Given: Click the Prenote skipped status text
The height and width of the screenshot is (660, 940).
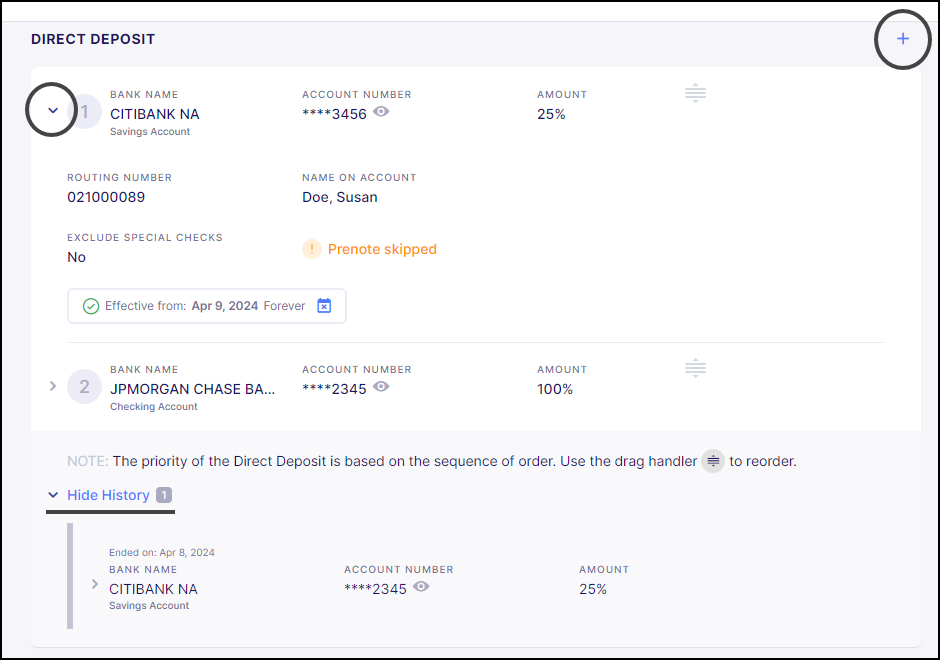Looking at the screenshot, I should [x=382, y=249].
